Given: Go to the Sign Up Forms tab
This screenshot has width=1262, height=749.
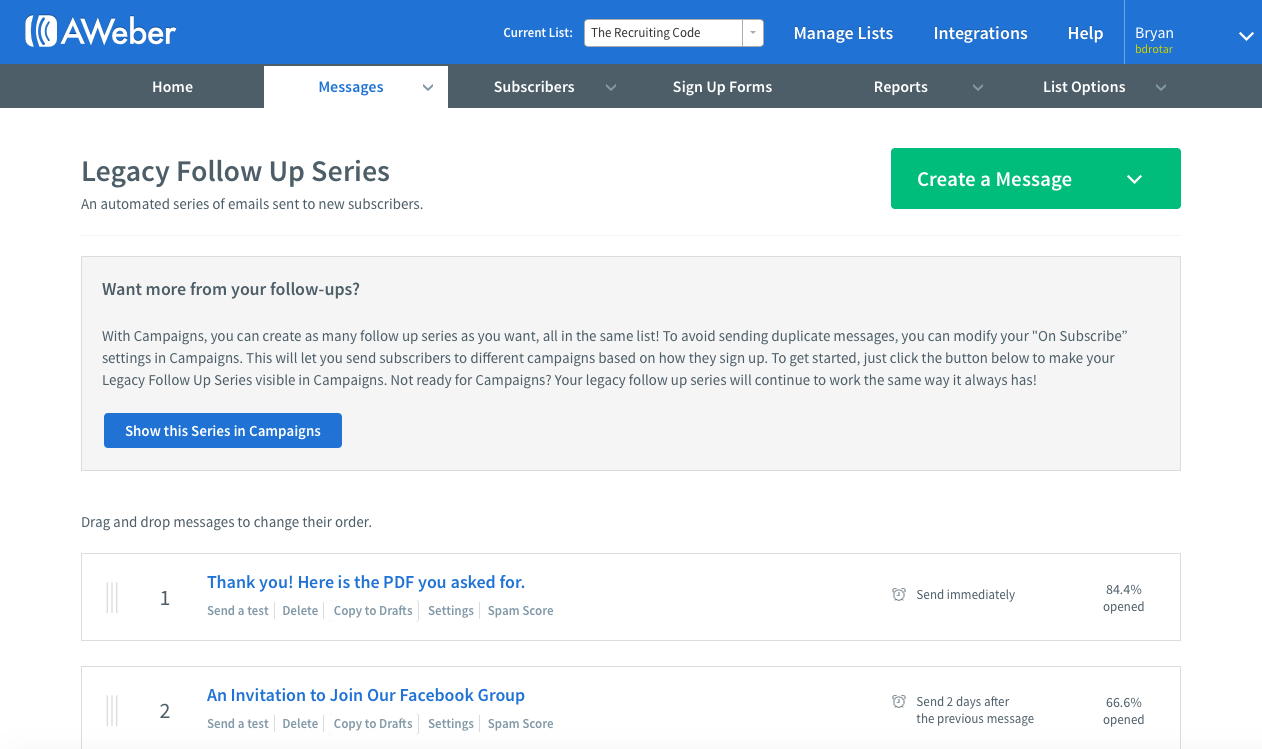Looking at the screenshot, I should 722,87.
